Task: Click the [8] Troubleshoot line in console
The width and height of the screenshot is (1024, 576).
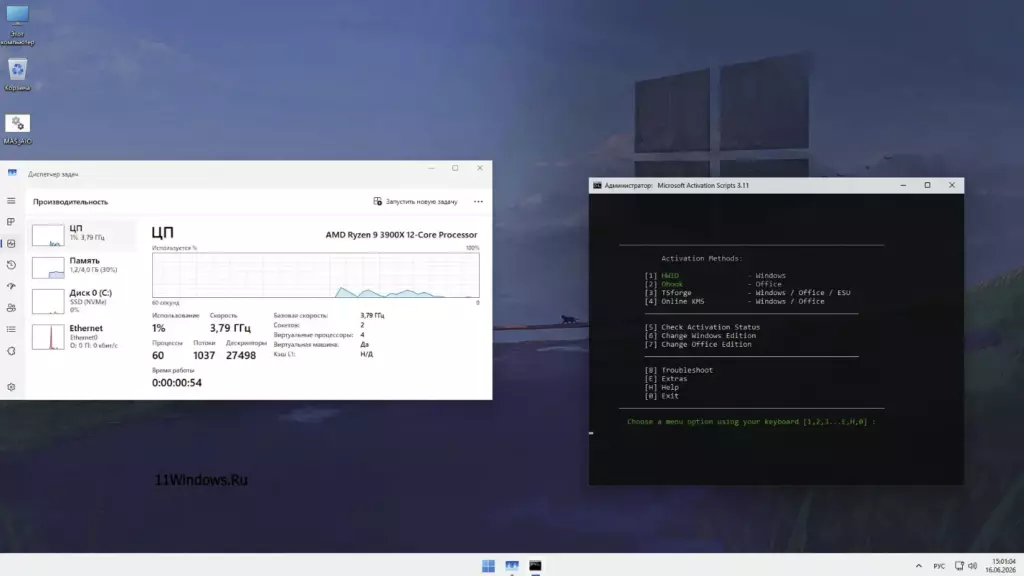Action: [x=679, y=370]
